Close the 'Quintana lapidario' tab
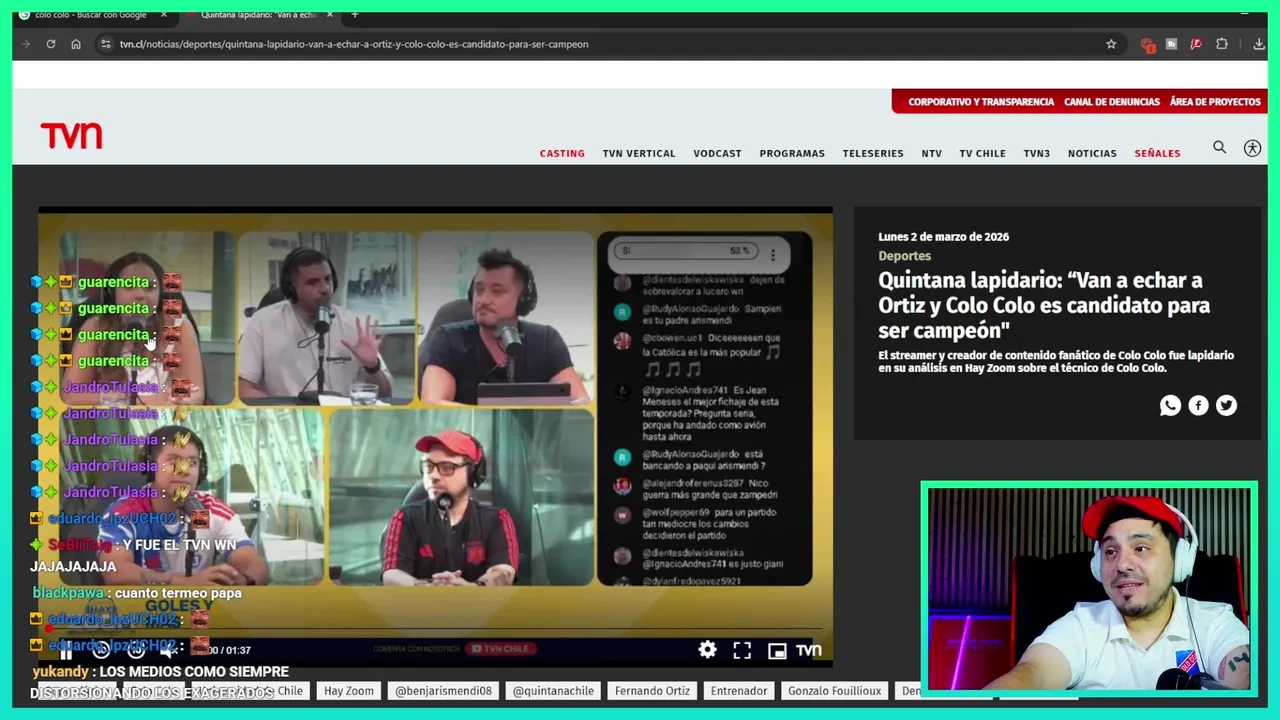This screenshot has width=1280, height=720. (x=329, y=15)
